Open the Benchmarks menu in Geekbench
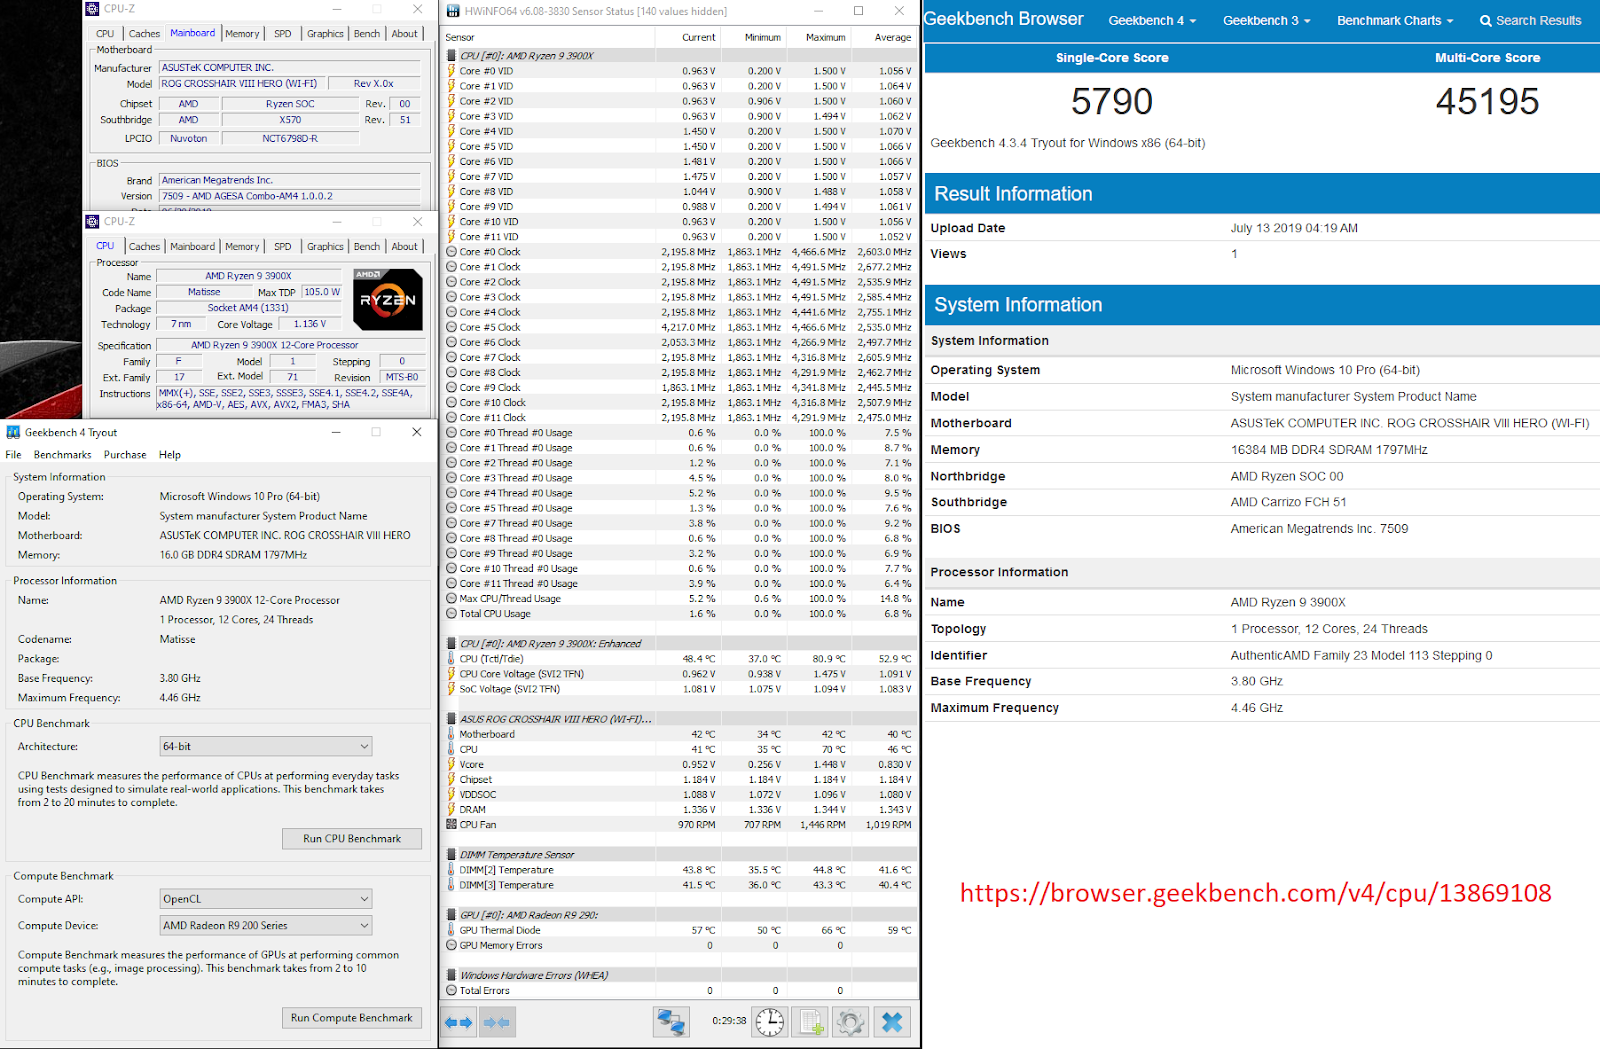 tap(62, 455)
